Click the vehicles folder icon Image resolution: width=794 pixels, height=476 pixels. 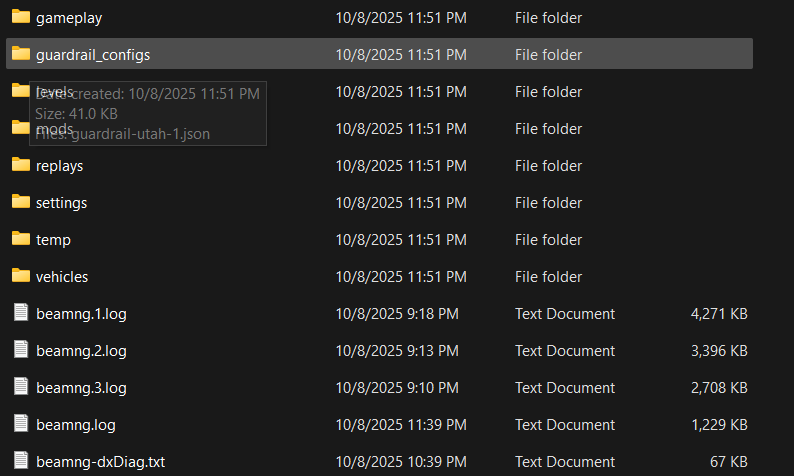tap(21, 276)
